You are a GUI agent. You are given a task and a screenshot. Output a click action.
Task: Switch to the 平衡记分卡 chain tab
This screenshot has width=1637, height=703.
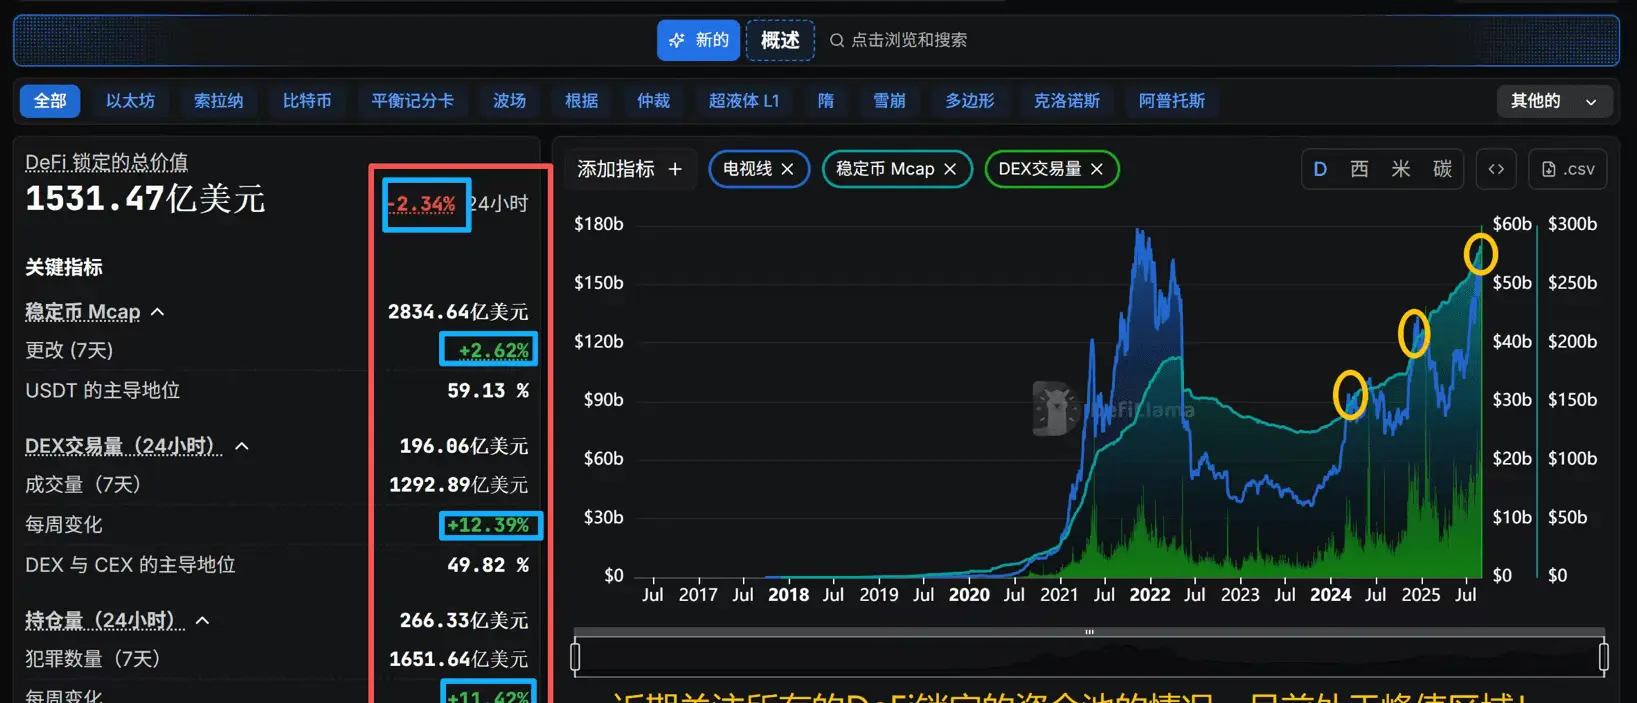tap(412, 101)
